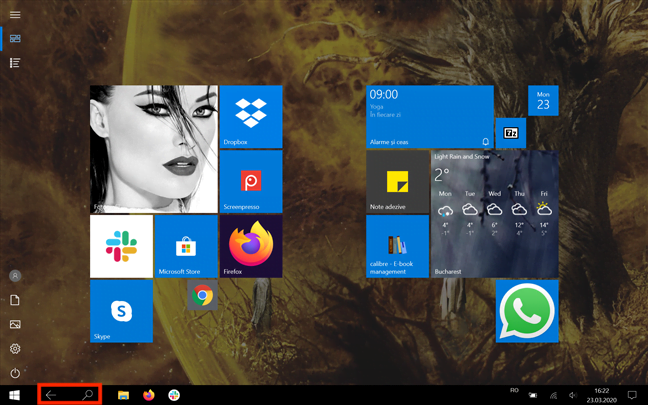Switch to All apps list view
The height and width of the screenshot is (405, 648).
point(15,63)
